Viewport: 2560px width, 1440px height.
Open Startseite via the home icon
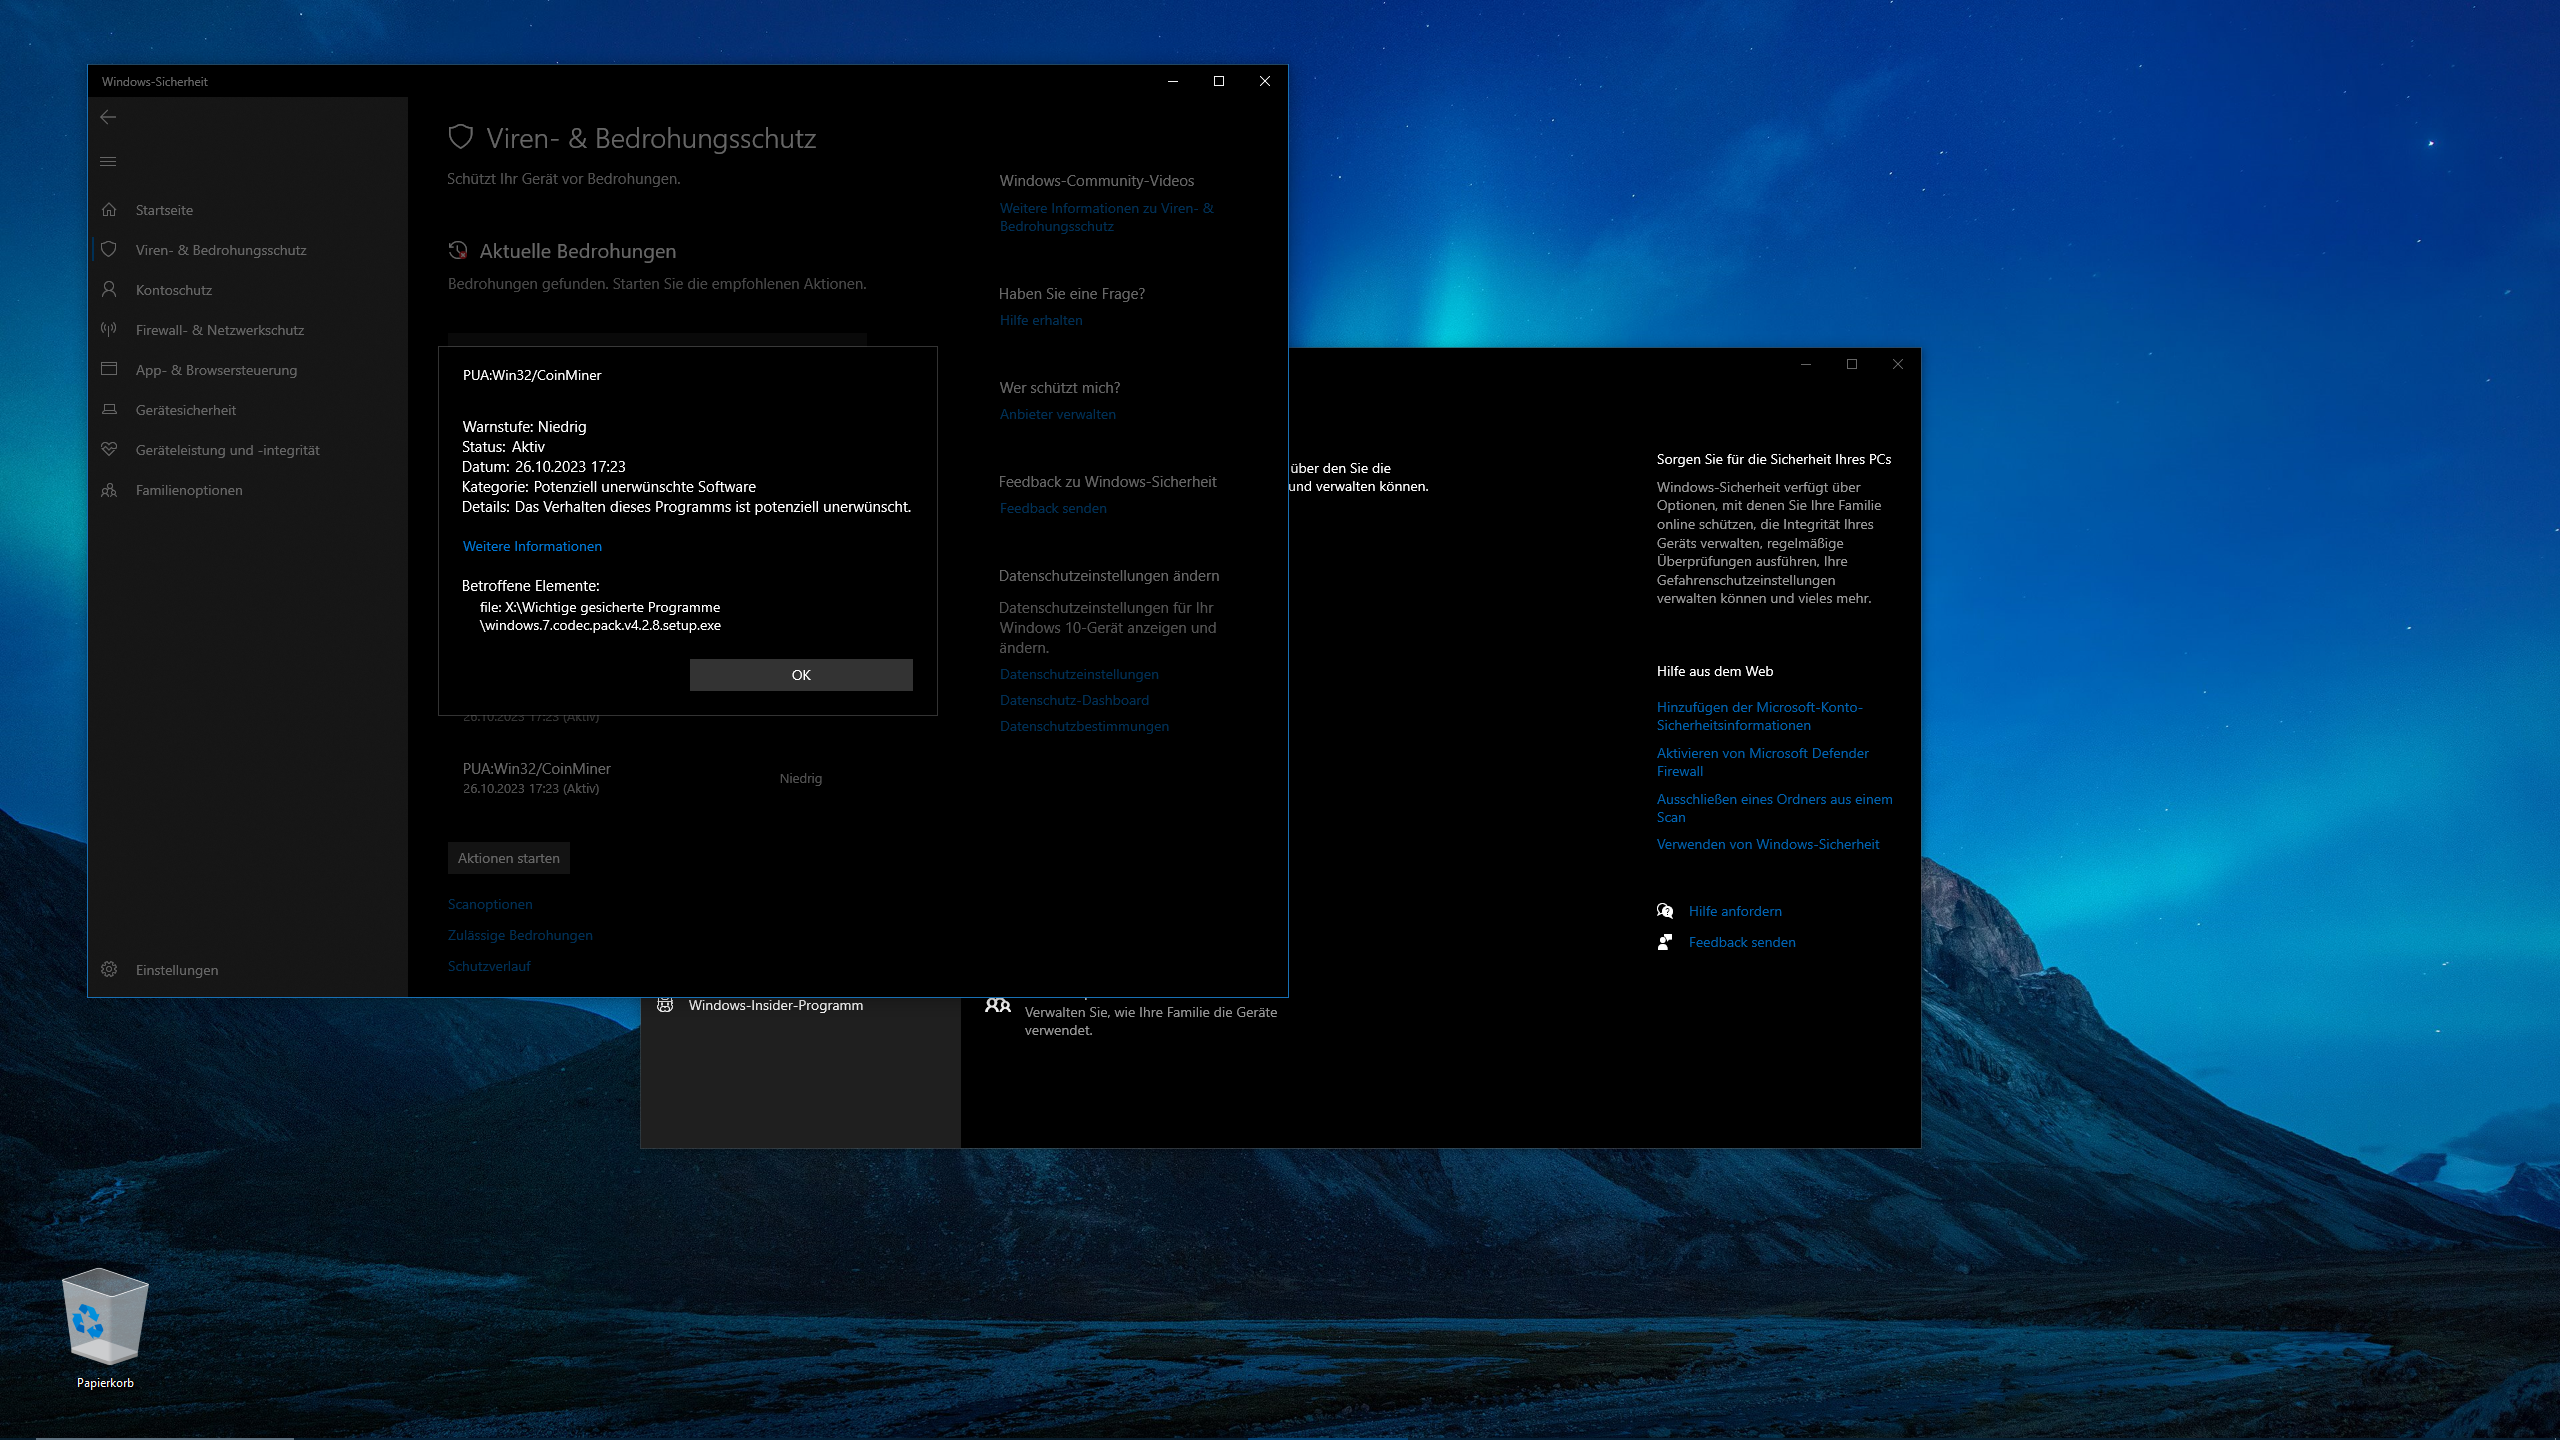[110, 210]
